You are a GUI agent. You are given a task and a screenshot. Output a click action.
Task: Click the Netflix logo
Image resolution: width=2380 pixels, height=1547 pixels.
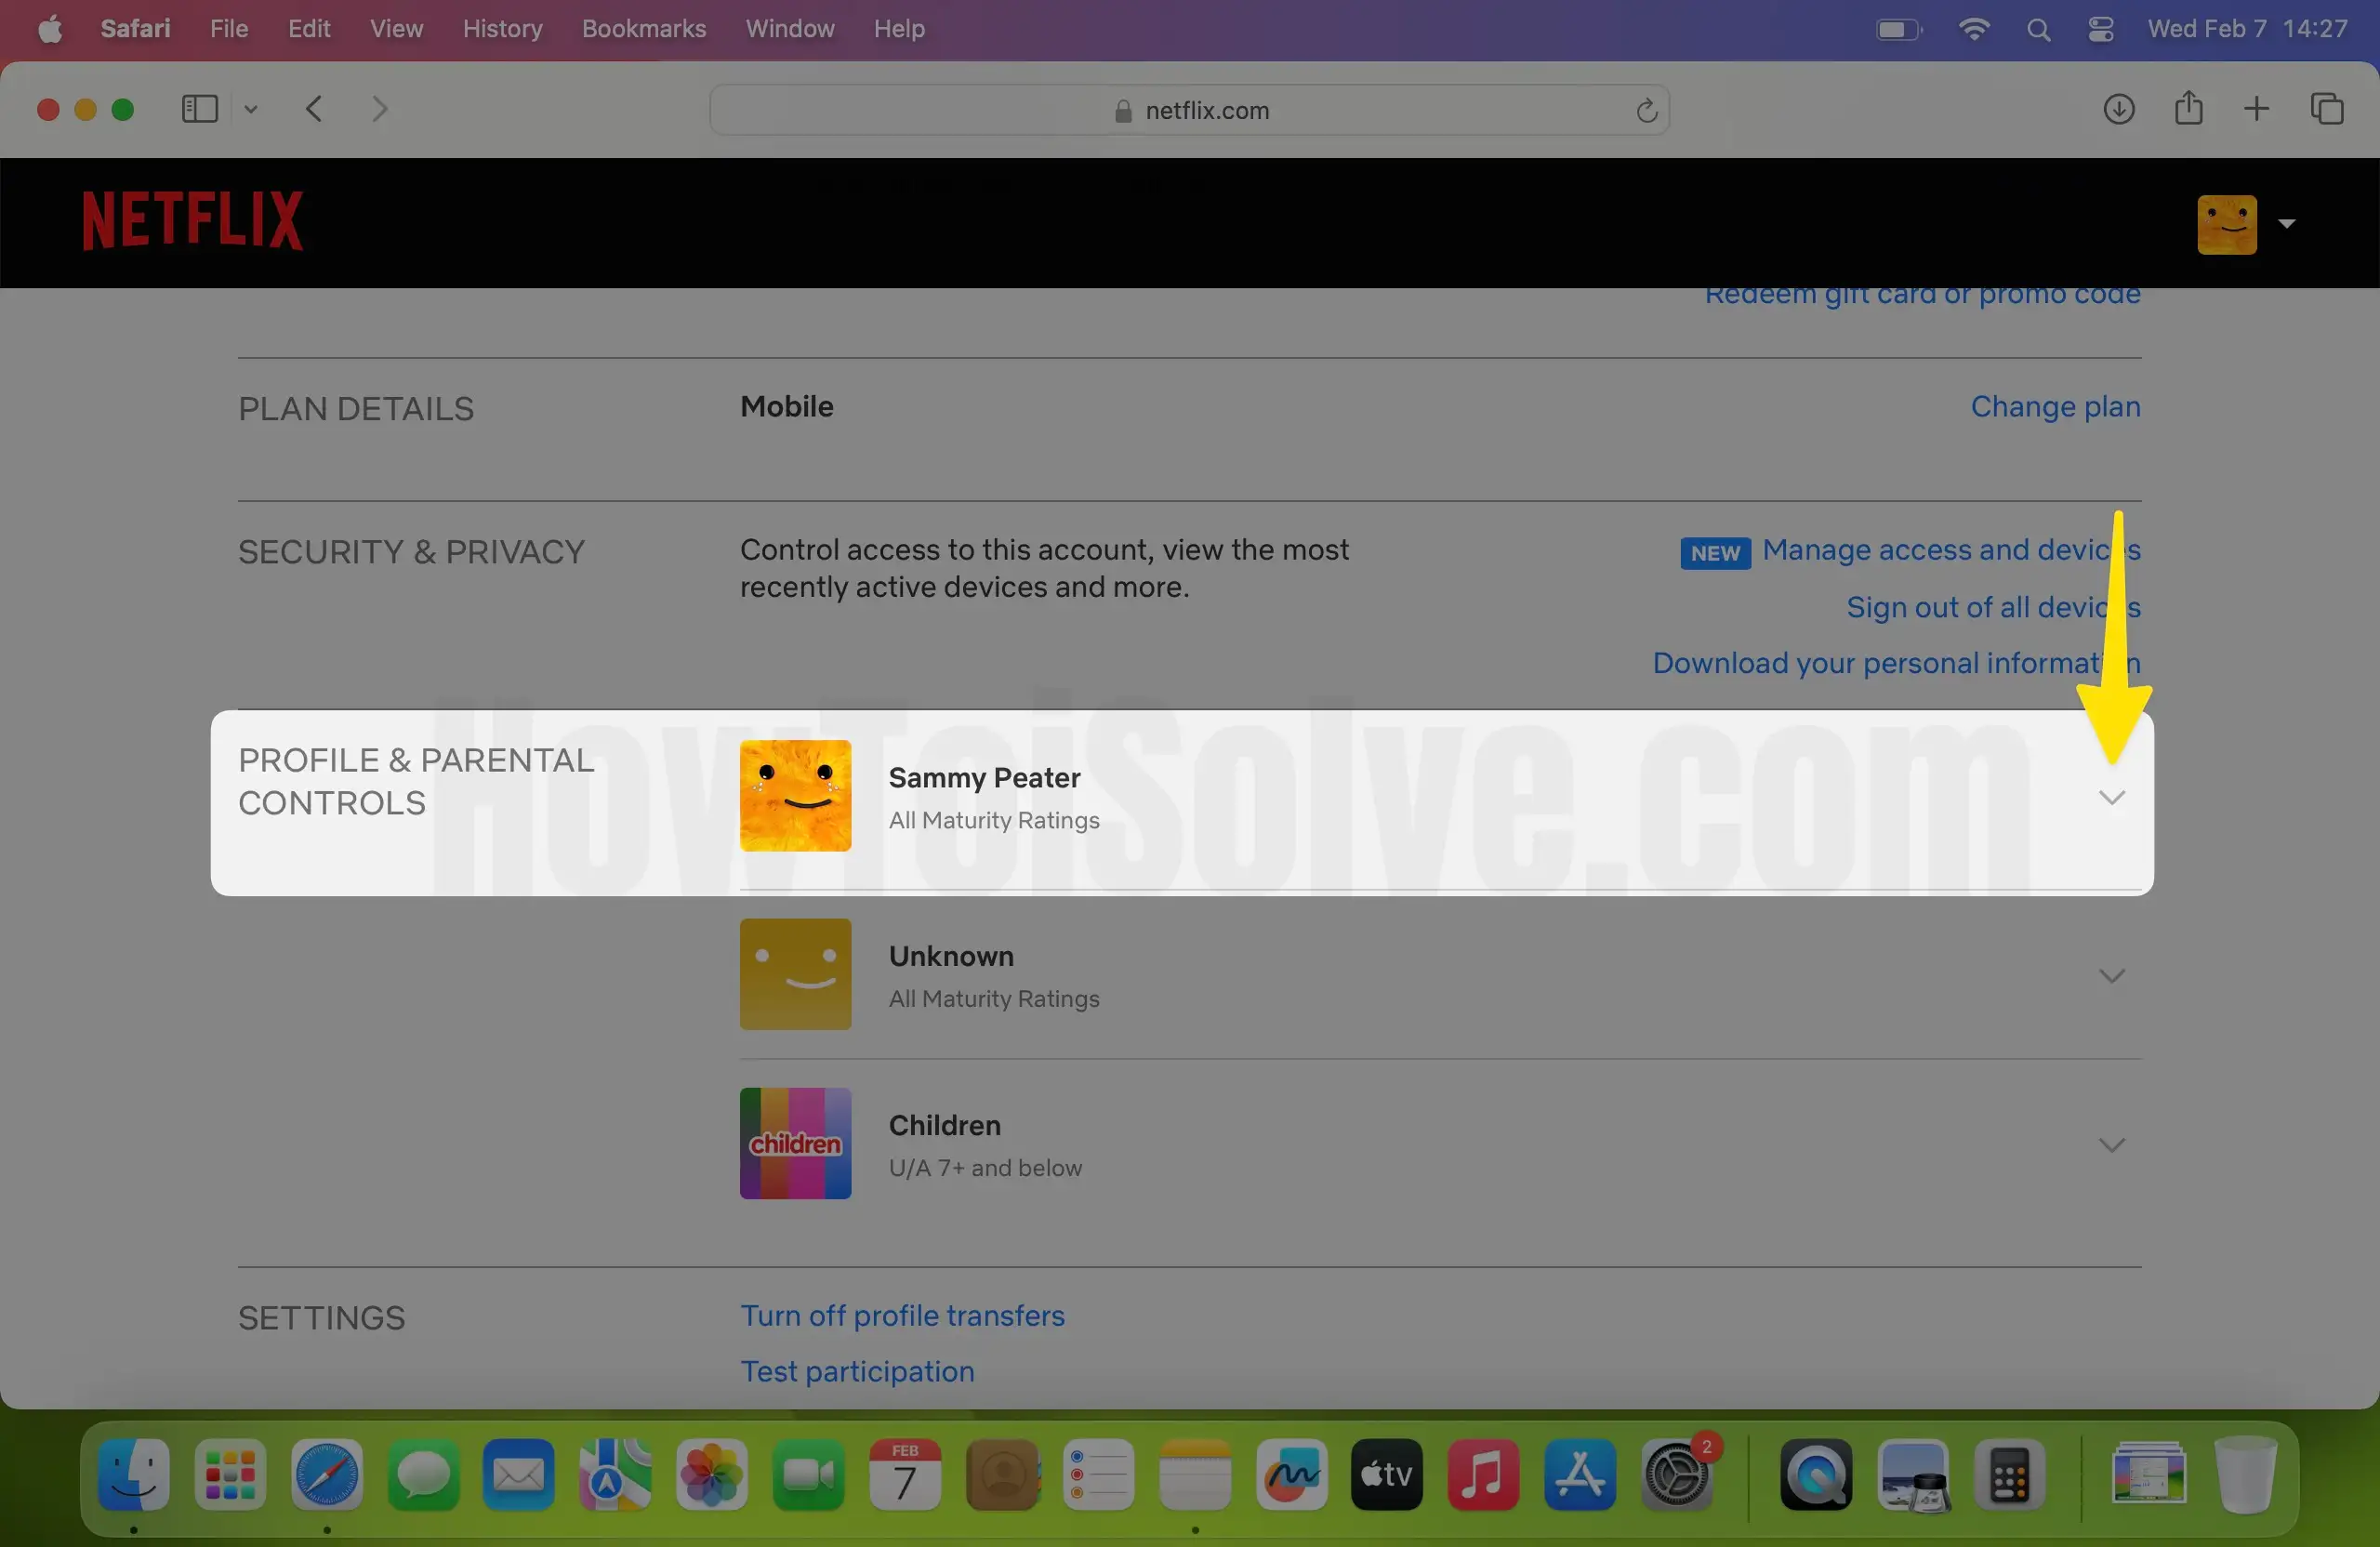[x=192, y=220]
